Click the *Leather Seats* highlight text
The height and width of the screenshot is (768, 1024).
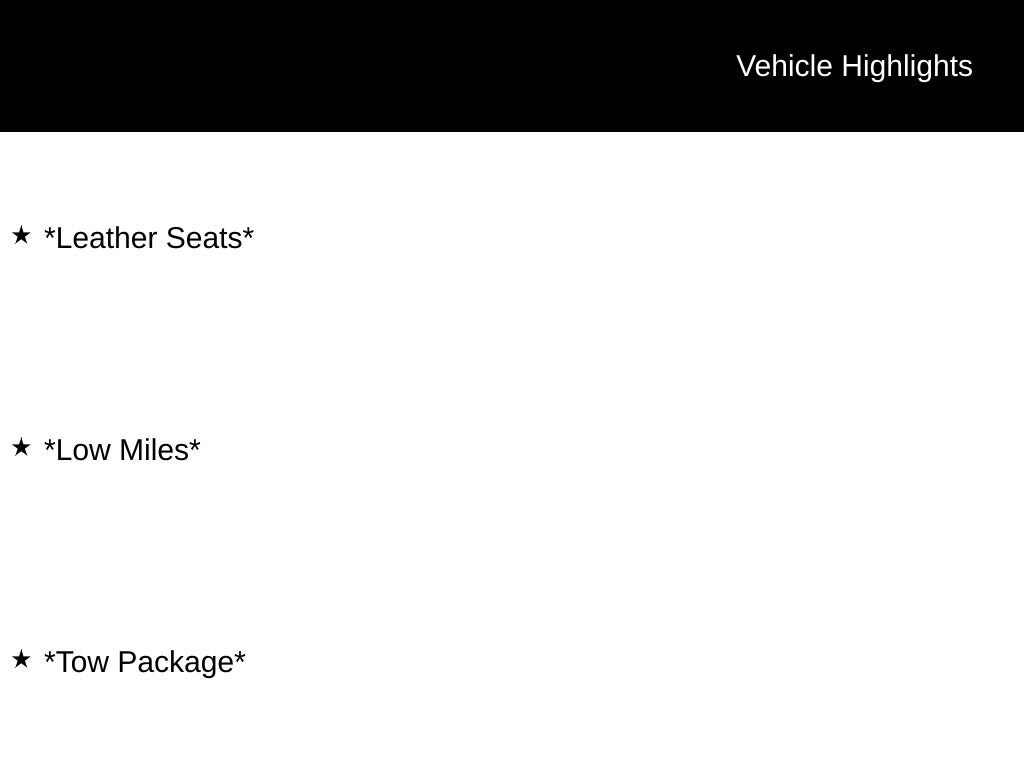(x=149, y=238)
